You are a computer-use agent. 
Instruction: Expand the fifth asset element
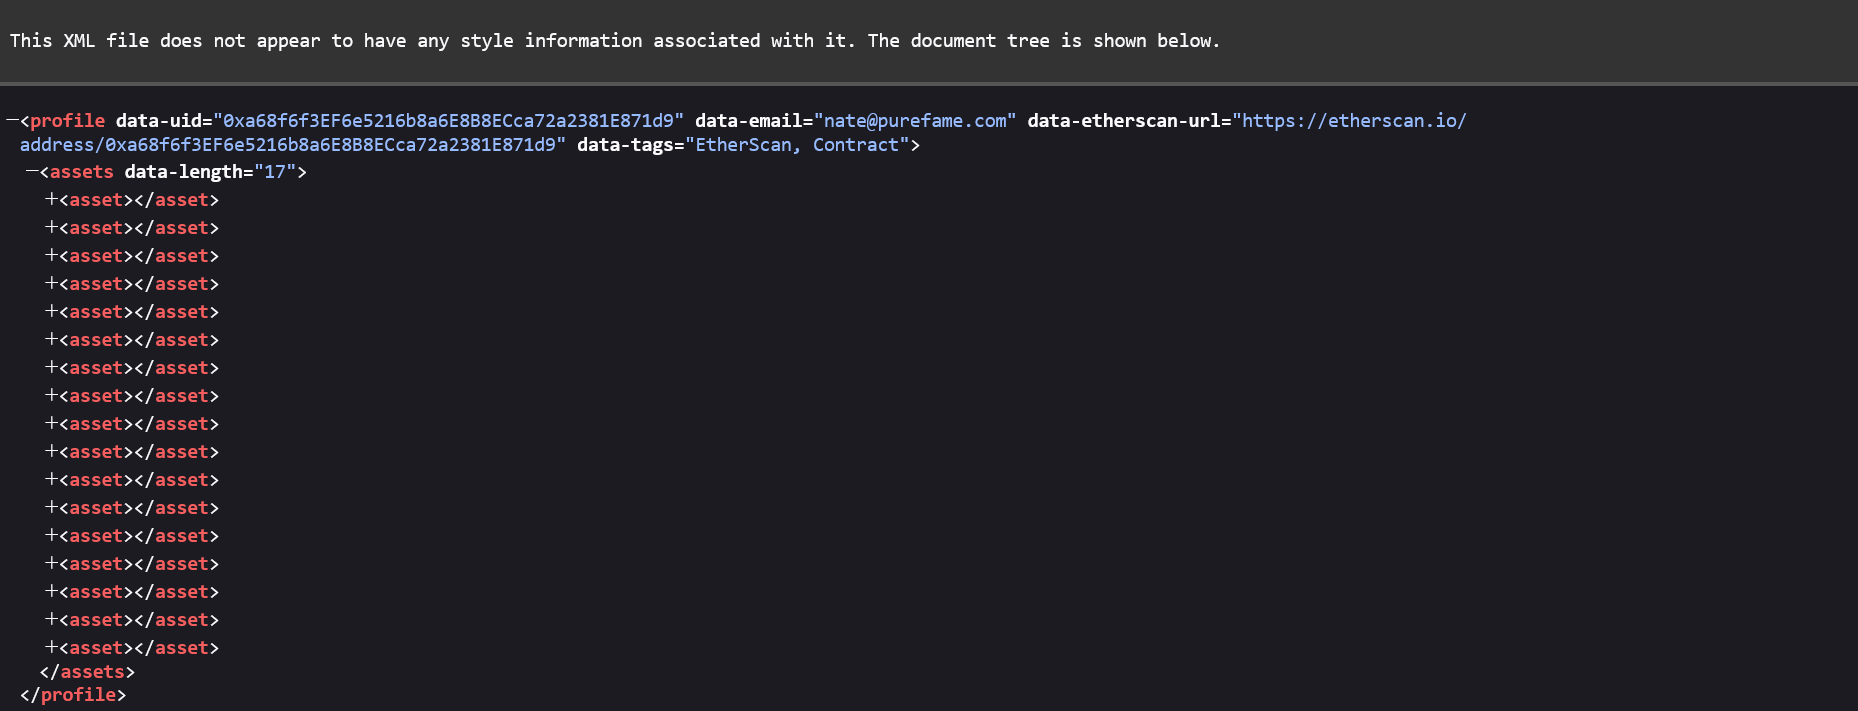(51, 312)
